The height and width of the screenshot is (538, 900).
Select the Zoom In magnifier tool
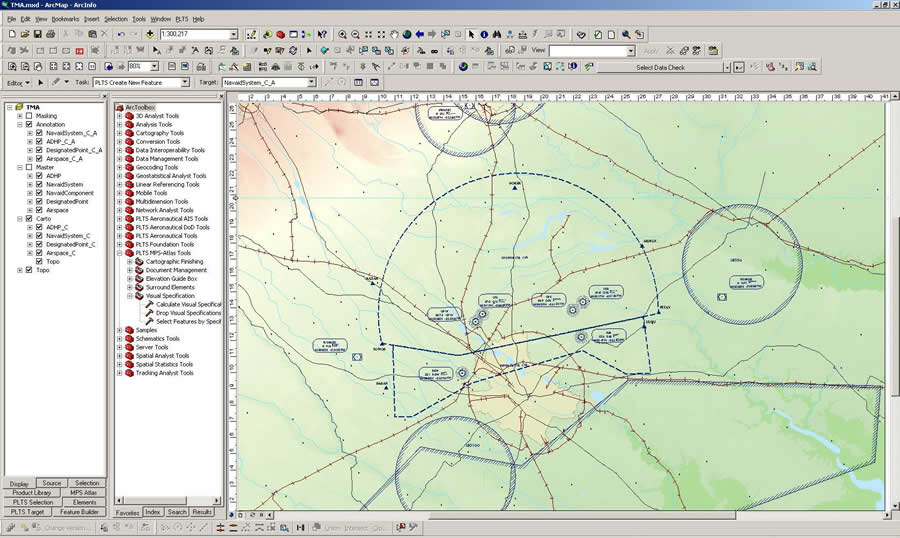point(342,34)
